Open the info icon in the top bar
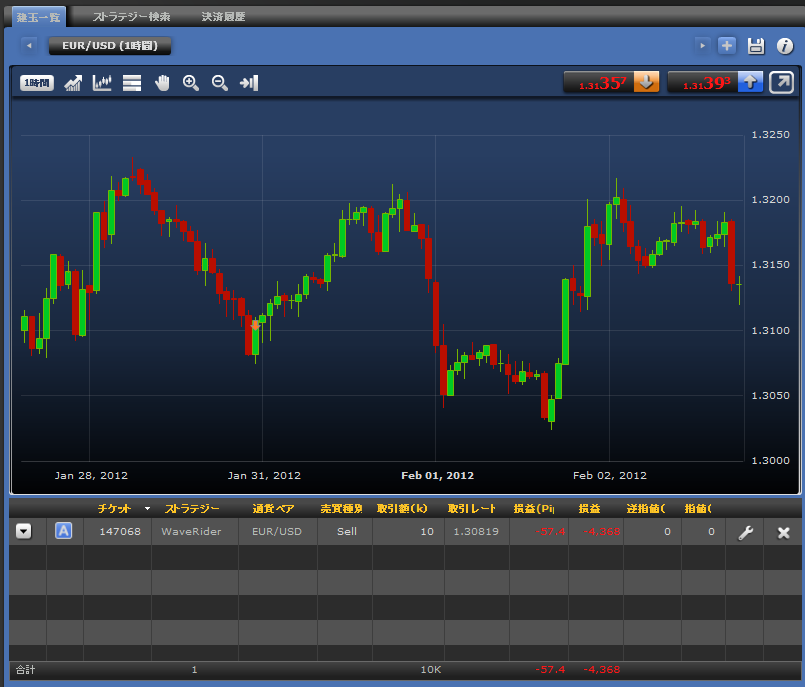 click(x=785, y=46)
